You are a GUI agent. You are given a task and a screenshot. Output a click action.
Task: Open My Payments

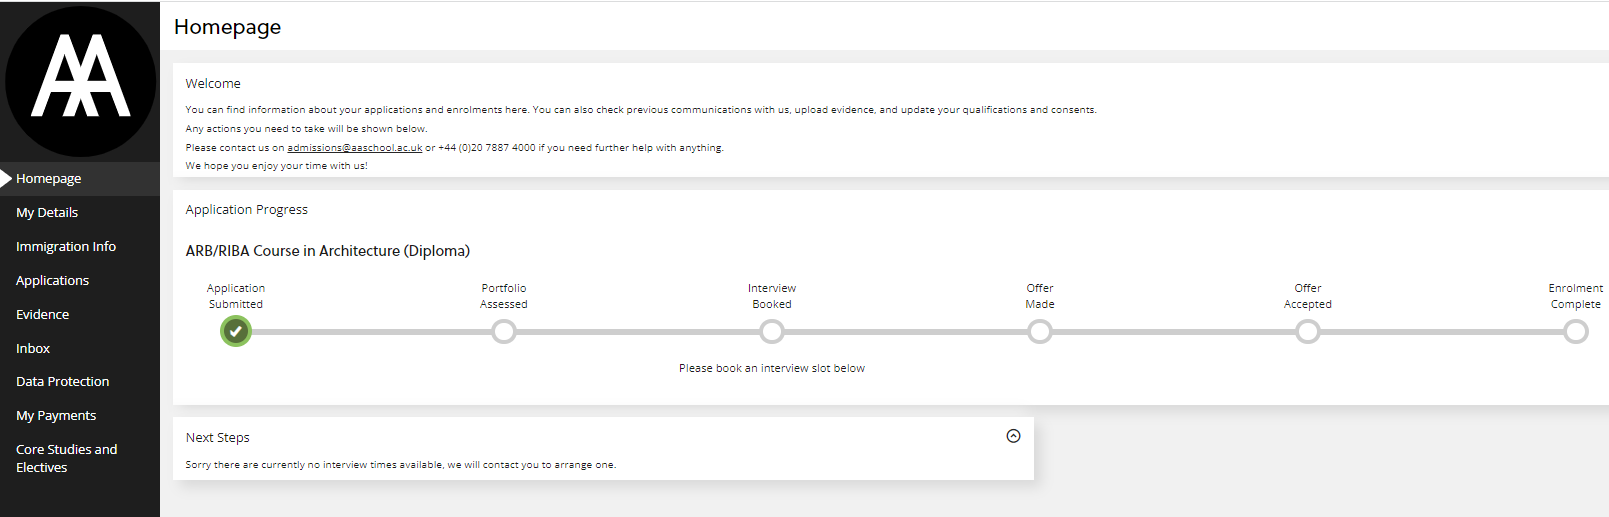tap(56, 416)
